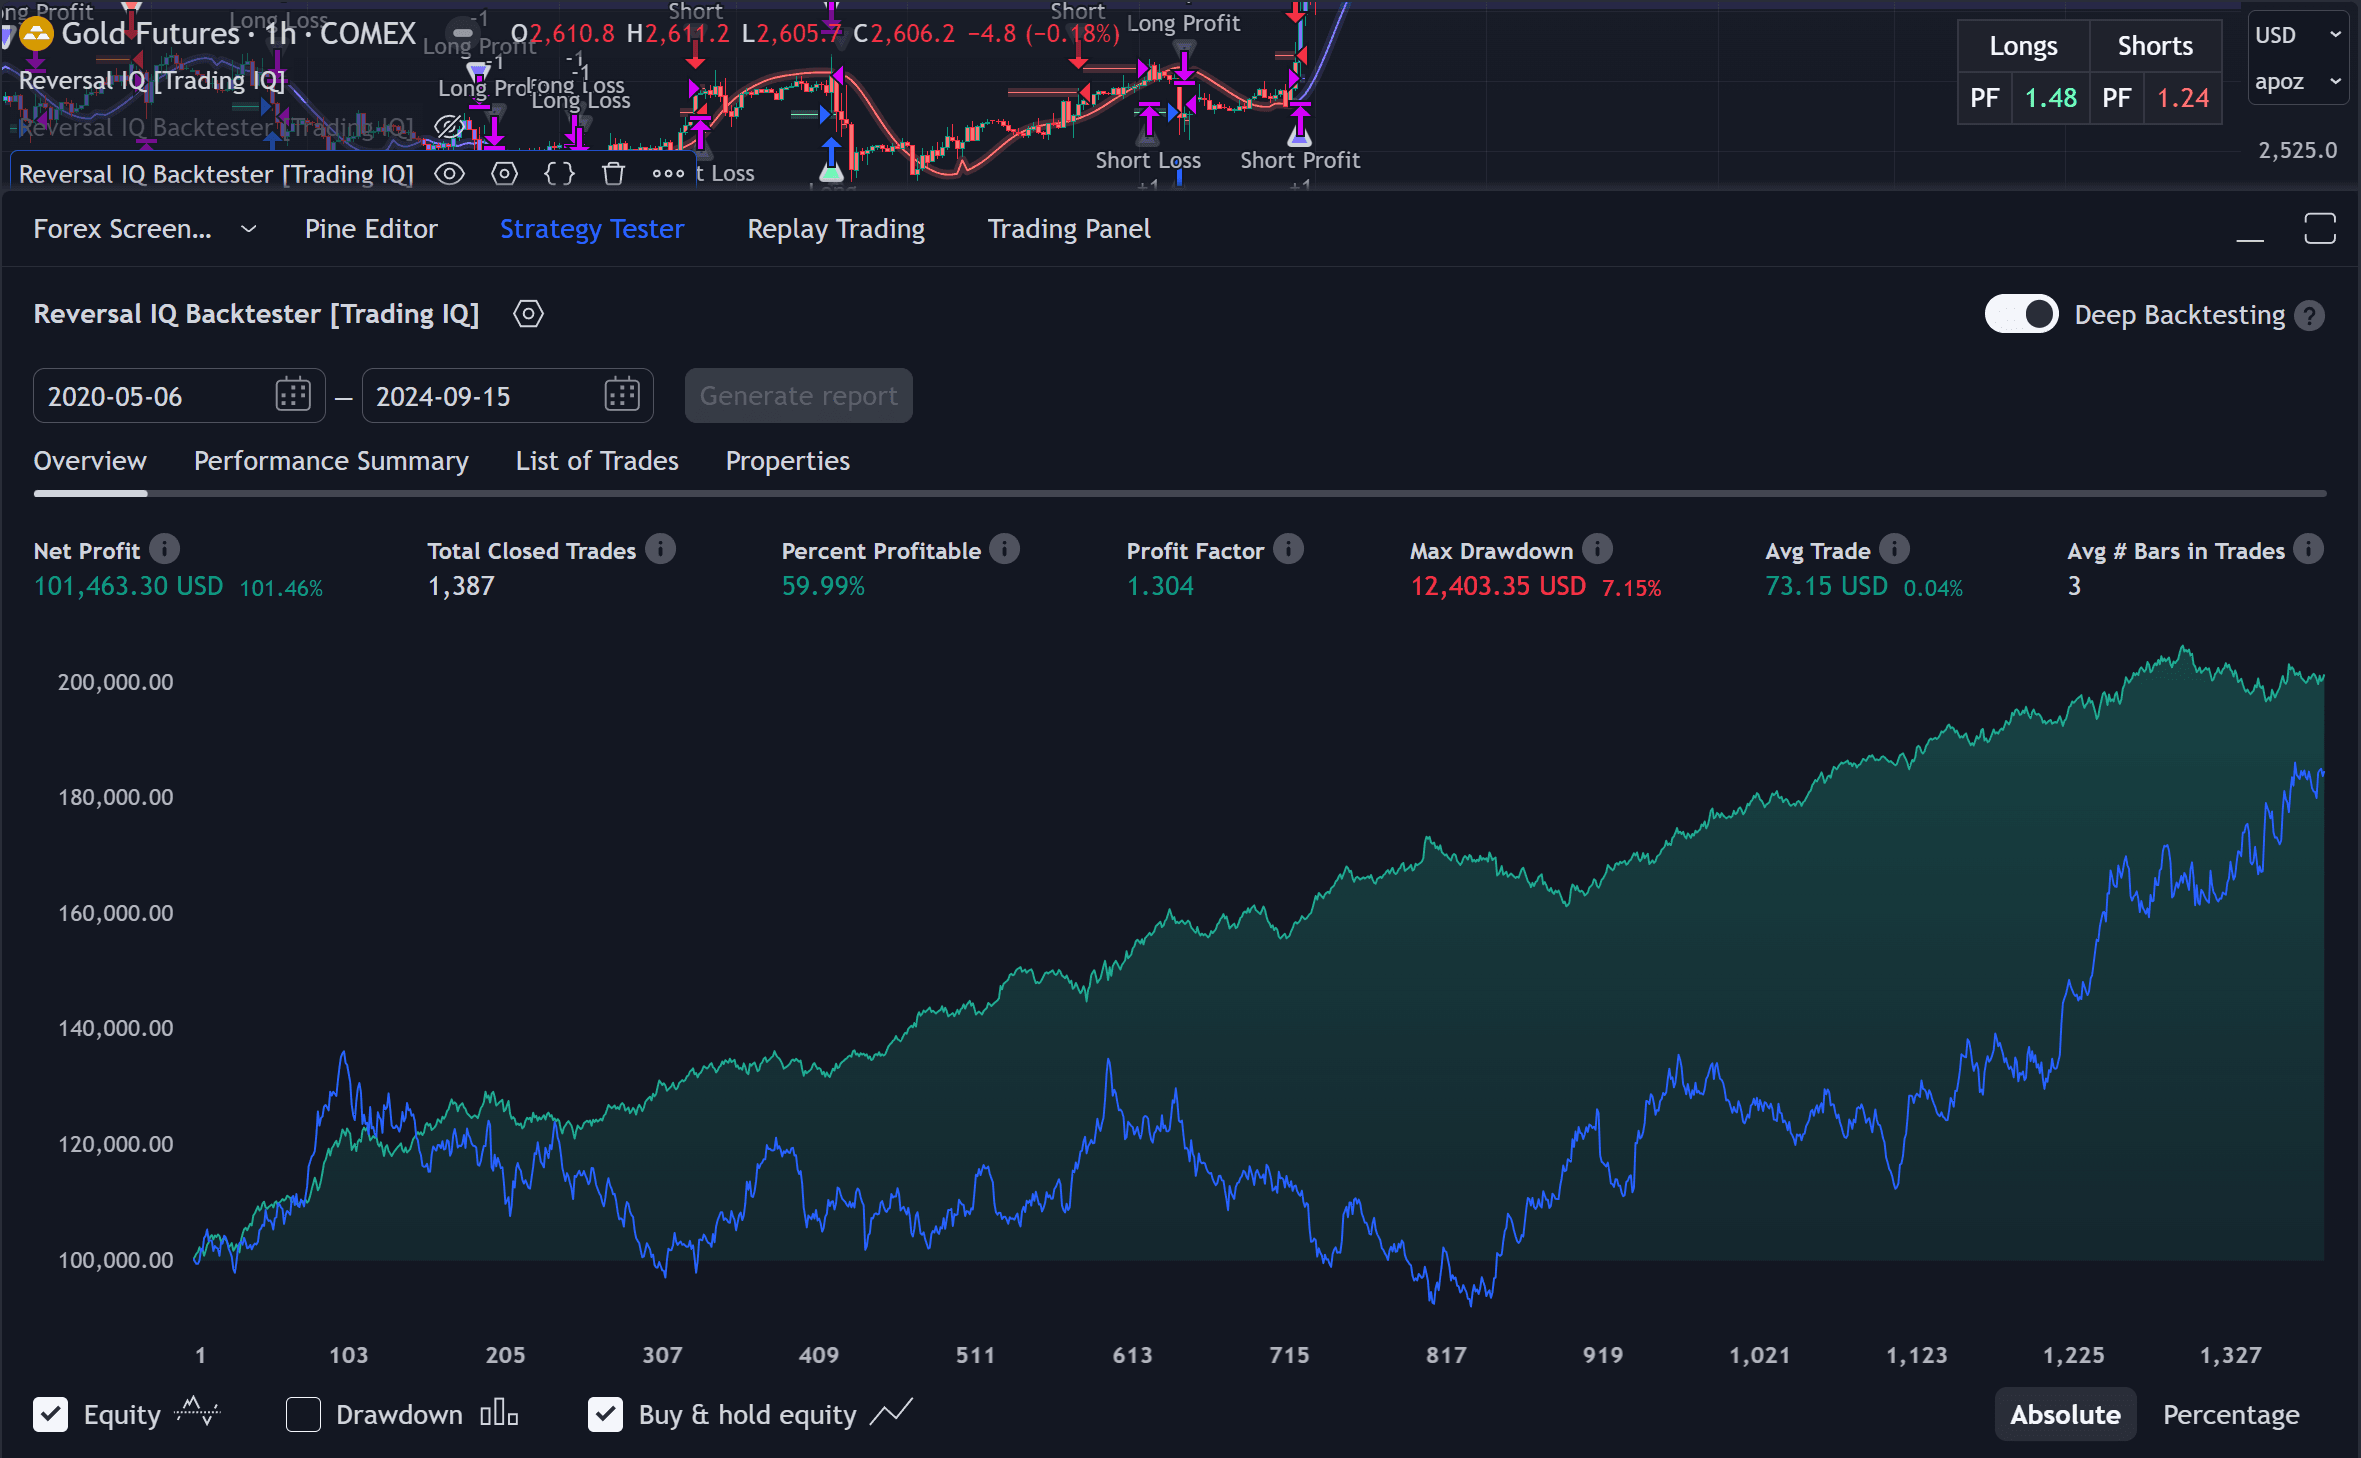
Task: Enable the Drawdown checkbox
Action: point(303,1414)
